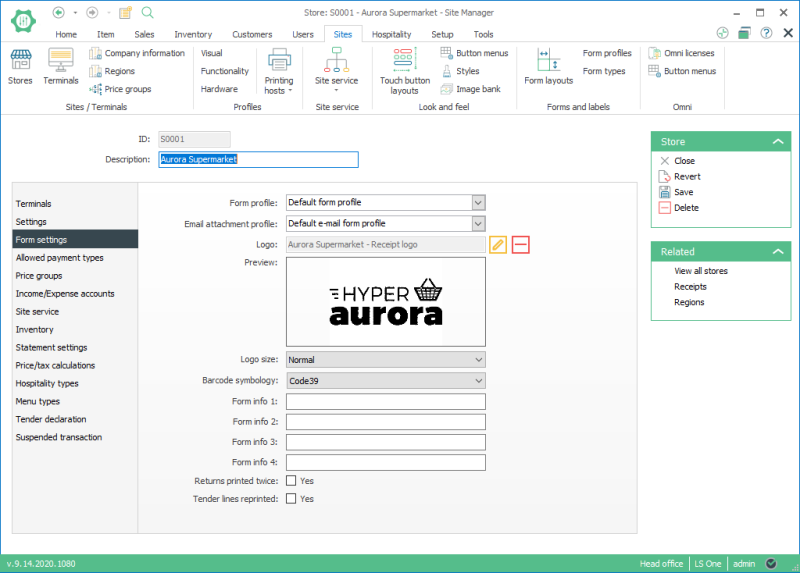Open the Printing hosts menu

279,71
